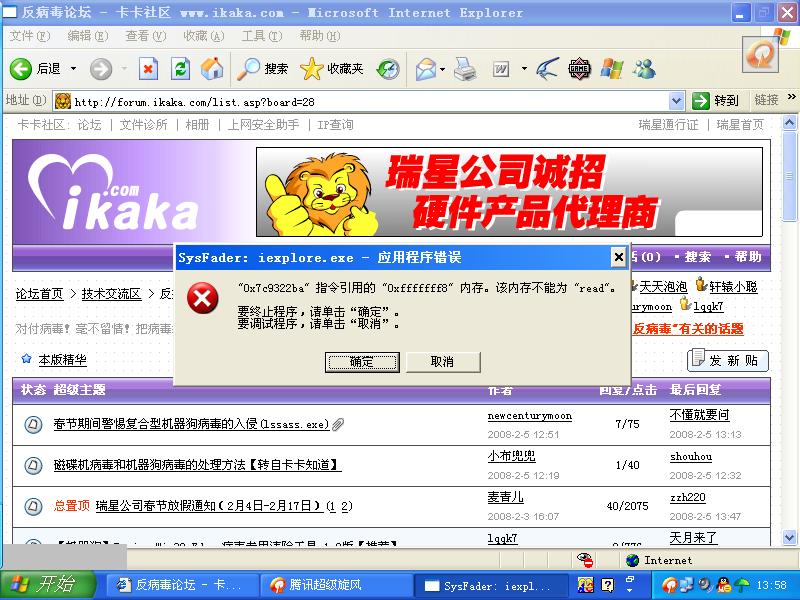This screenshot has height=600, width=800.
Task: Open author newcenturymoon's profile
Action: pos(530,416)
